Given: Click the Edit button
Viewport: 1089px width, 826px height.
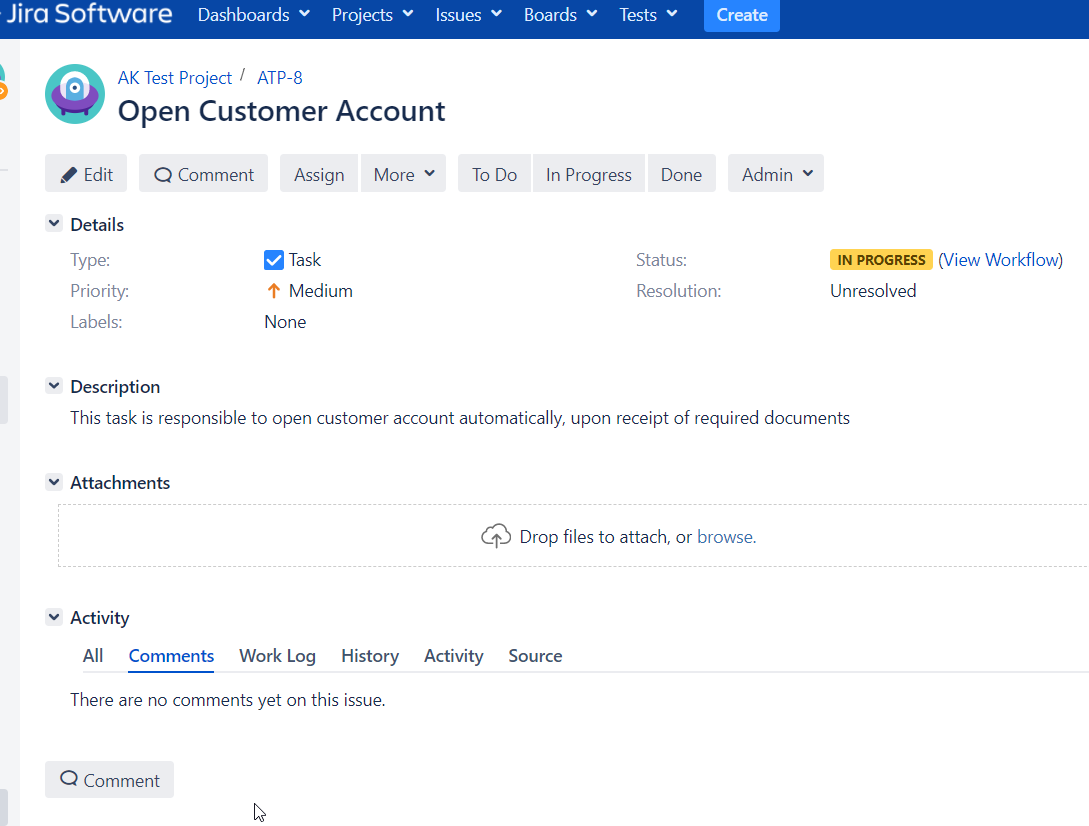Looking at the screenshot, I should point(86,174).
